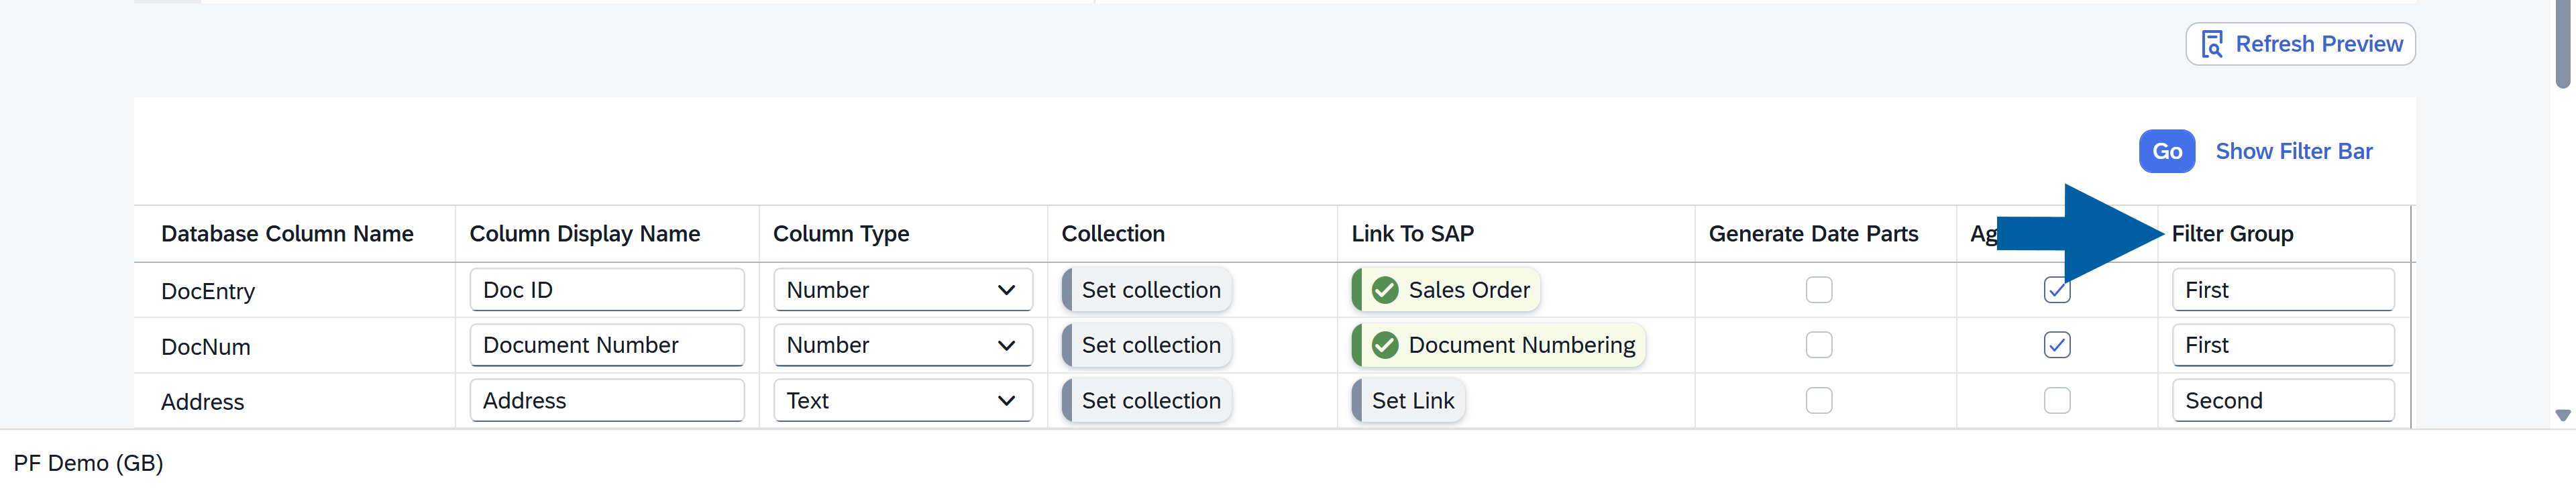Click the Database Column Name header
Screen dimensions: 2576x493
(x=287, y=234)
